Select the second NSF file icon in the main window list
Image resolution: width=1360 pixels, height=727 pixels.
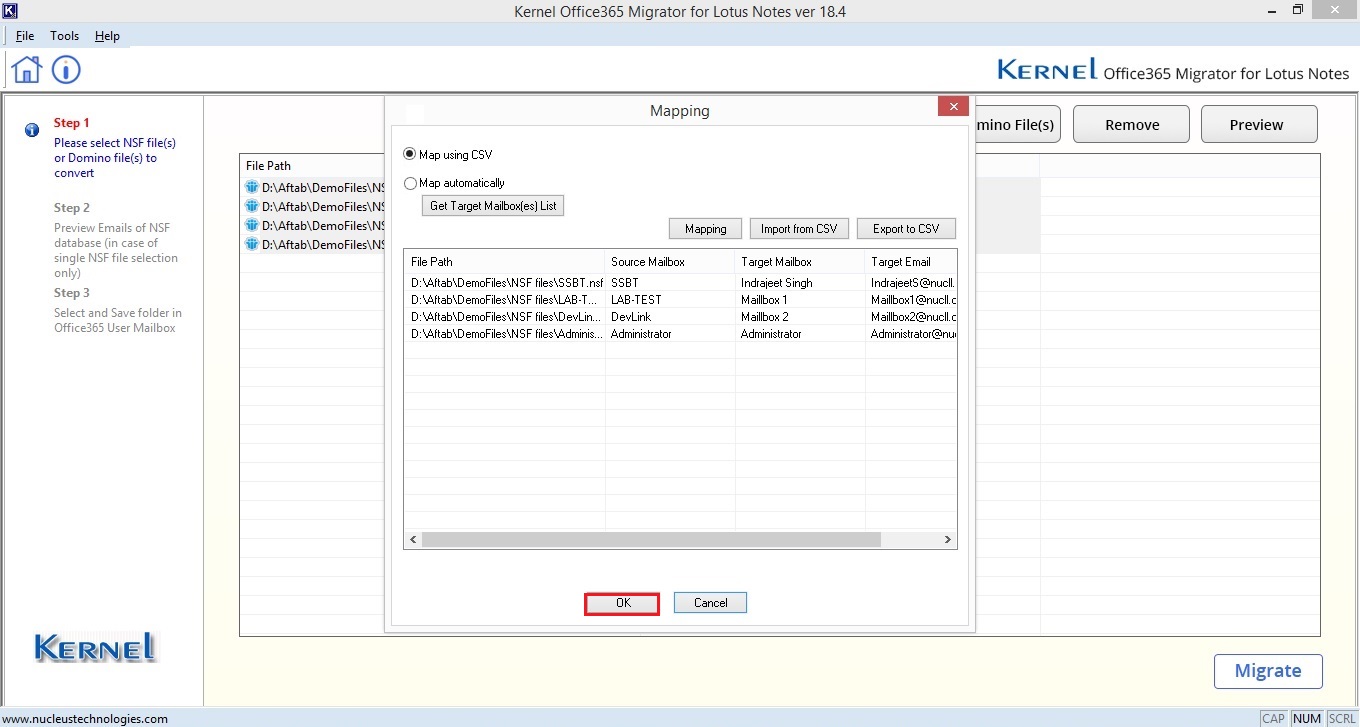coord(251,206)
